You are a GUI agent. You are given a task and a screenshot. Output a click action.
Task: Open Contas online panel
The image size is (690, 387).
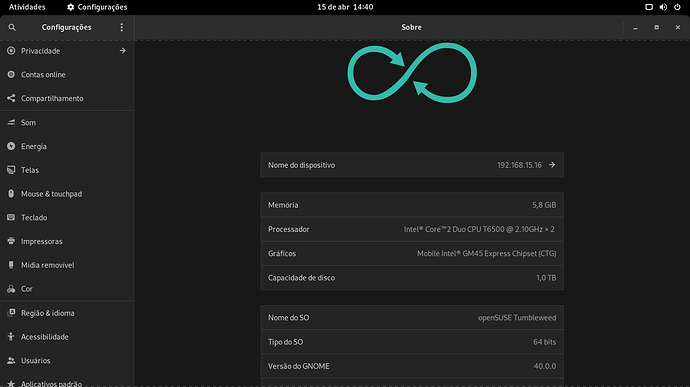(67, 74)
